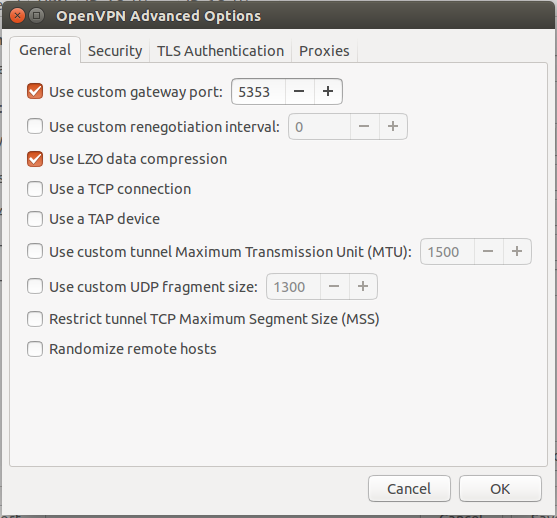Enable Restrict tunnel TCP Maximum Segment Size
The width and height of the screenshot is (557, 518).
point(35,319)
